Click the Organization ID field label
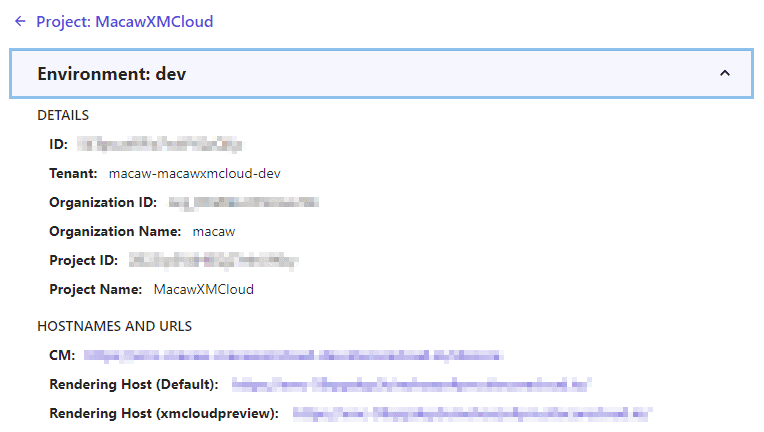The width and height of the screenshot is (764, 432). 103,202
